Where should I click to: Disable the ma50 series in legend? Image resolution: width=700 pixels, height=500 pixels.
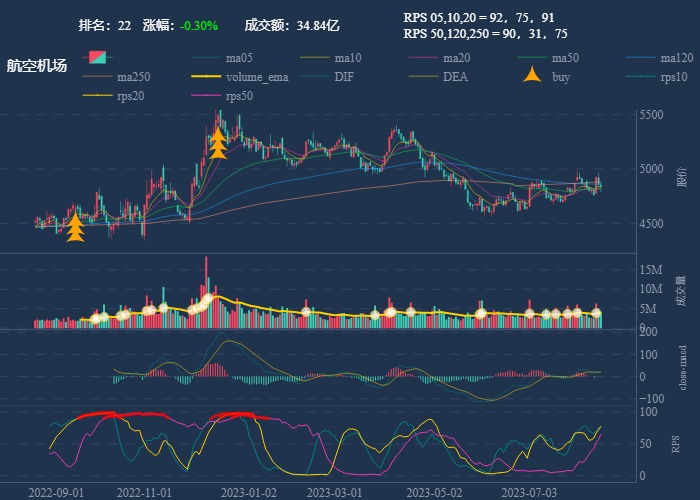(534, 57)
